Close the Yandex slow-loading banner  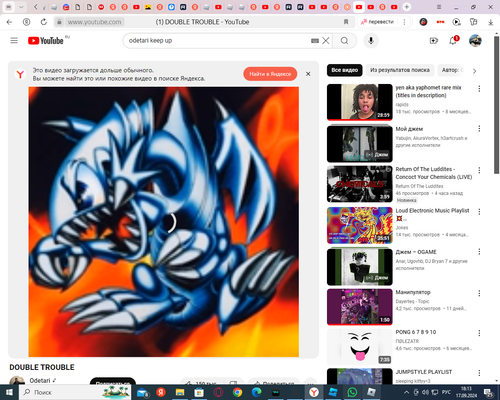308,74
